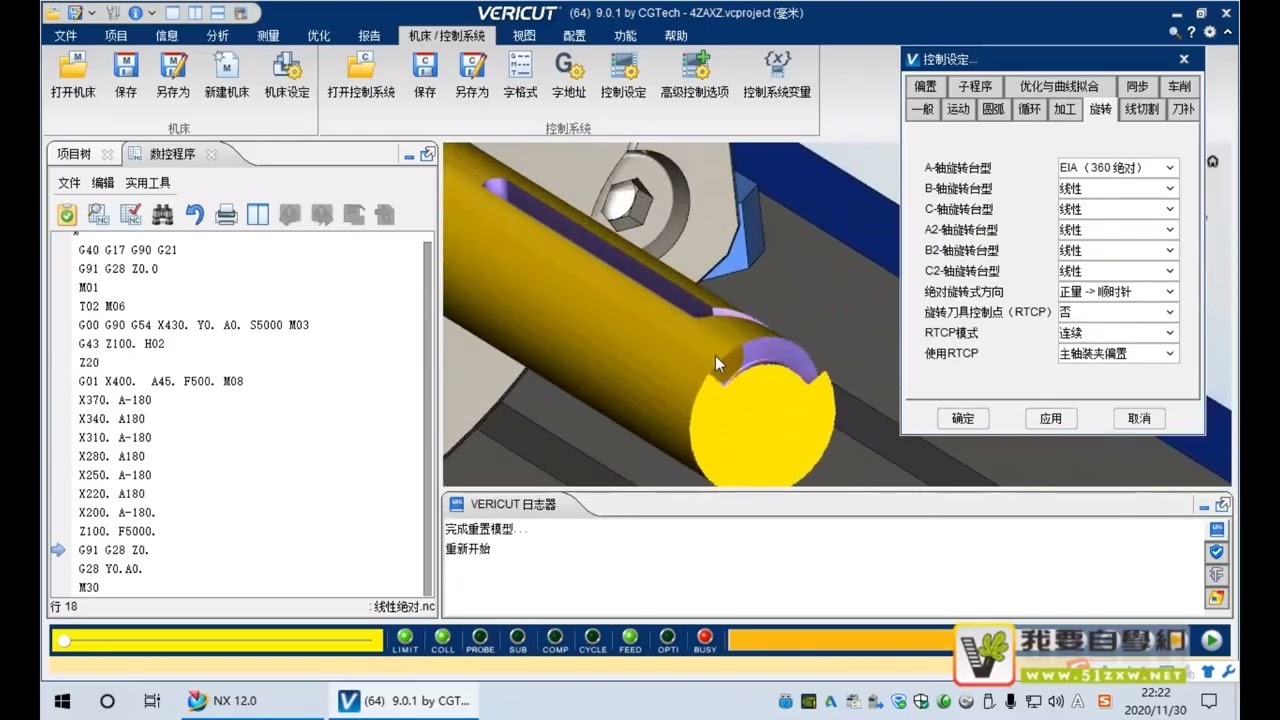This screenshot has width=1280, height=720.
Task: Open the B2-轴旋转台型 dropdown
Action: [1118, 250]
